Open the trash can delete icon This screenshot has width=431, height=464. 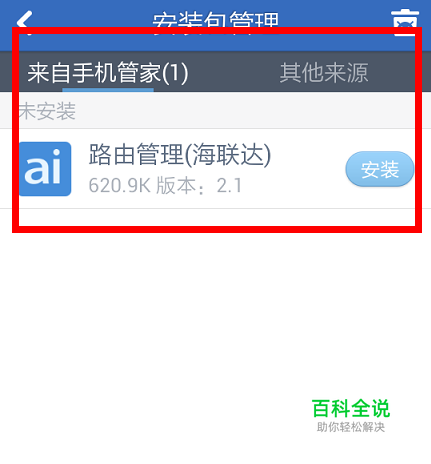pos(405,22)
